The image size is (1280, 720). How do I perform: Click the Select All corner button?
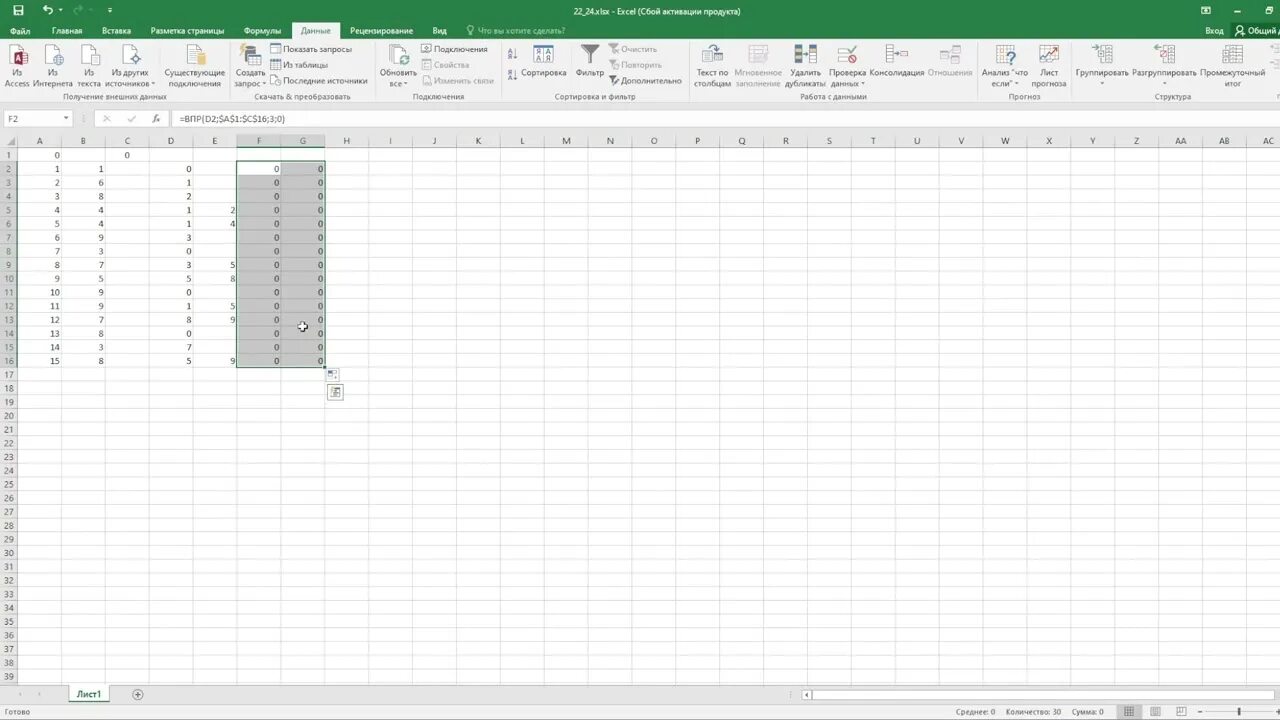[x=9, y=141]
